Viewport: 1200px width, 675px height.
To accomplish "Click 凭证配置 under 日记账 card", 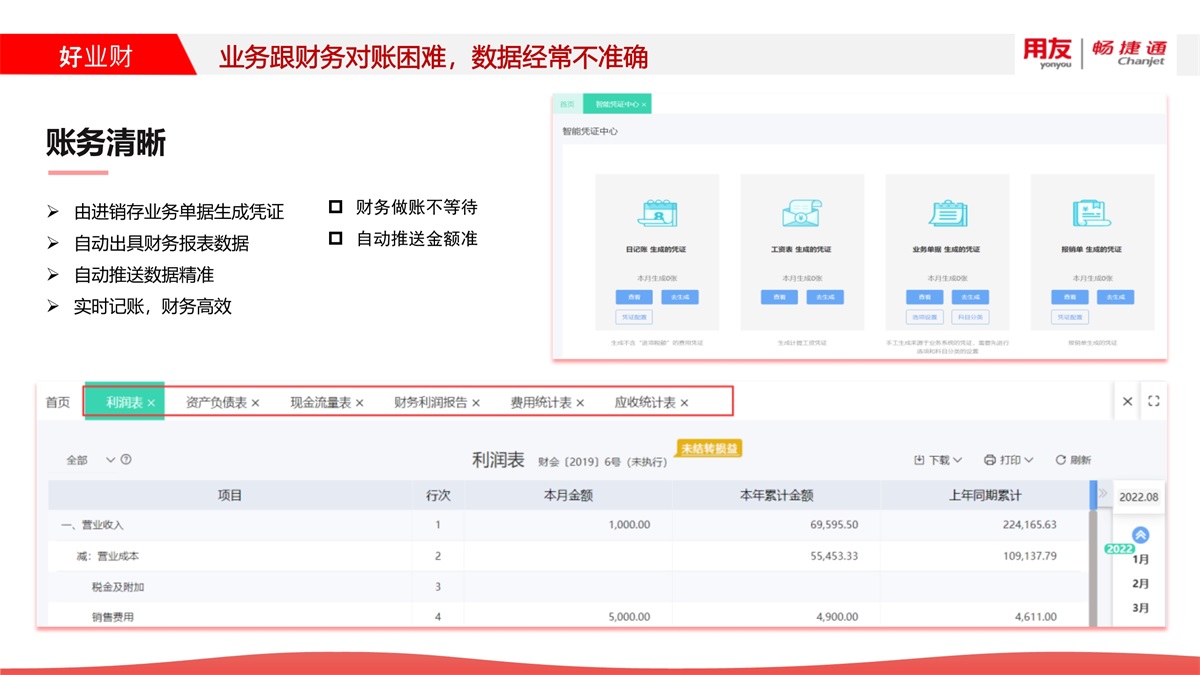I will pos(633,317).
